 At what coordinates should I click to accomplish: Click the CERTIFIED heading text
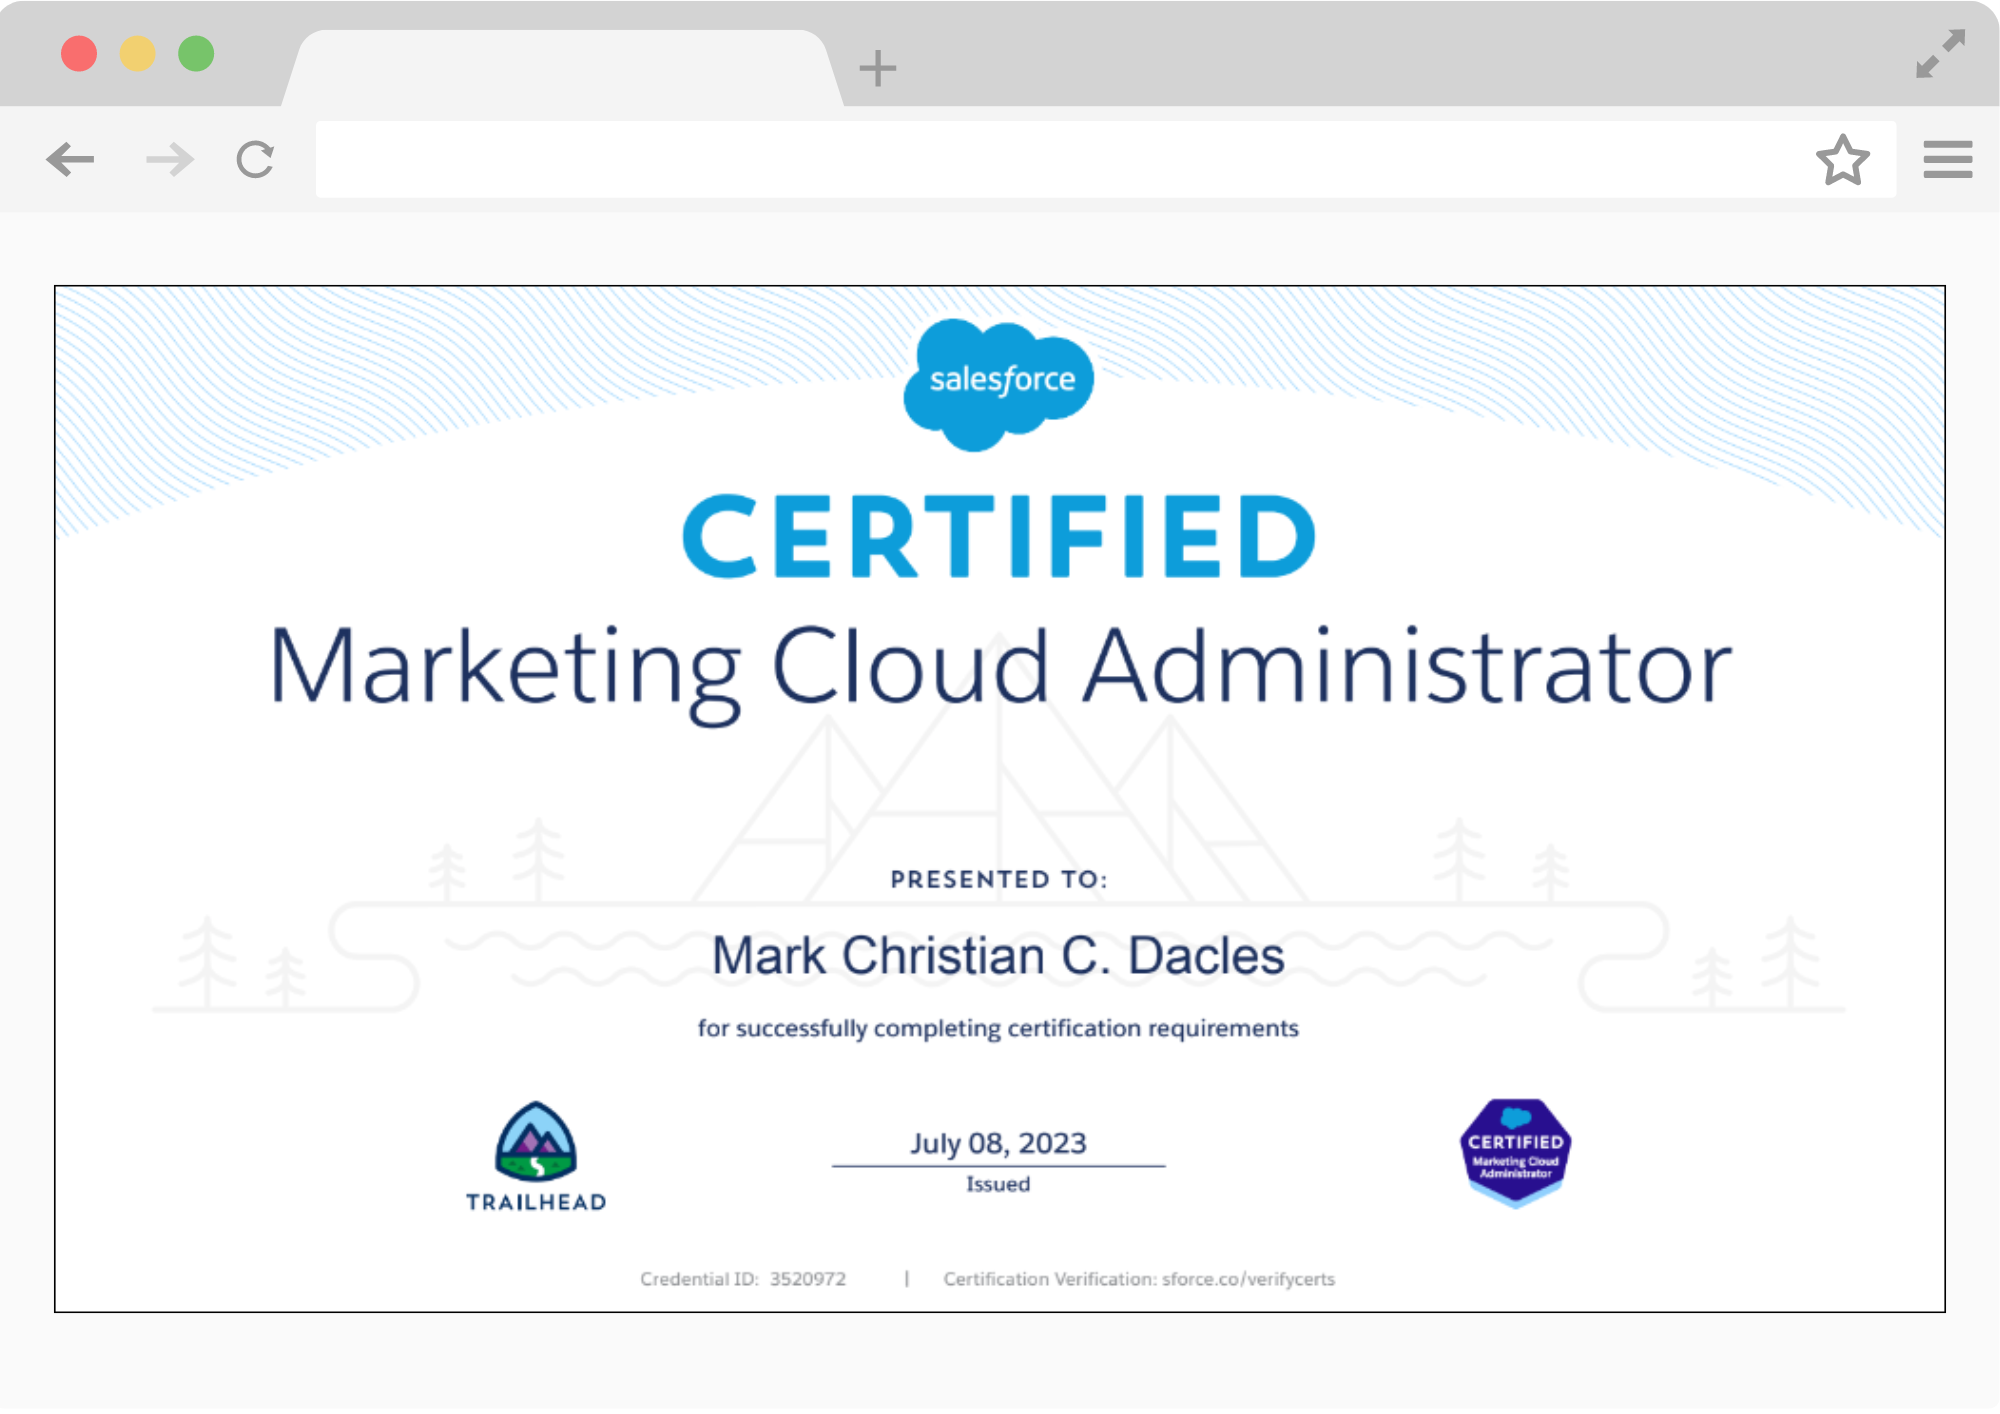999,536
